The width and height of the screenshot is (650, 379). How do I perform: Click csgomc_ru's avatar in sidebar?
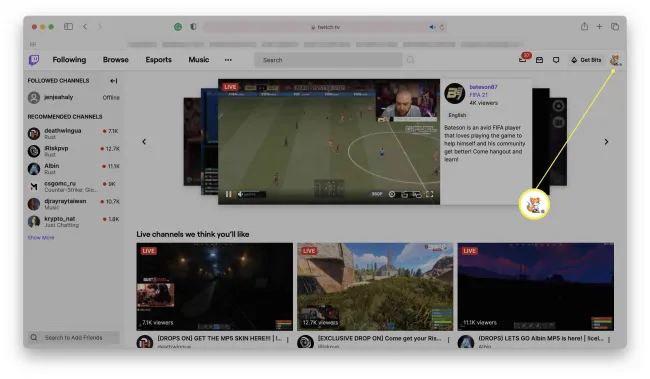[x=34, y=187]
